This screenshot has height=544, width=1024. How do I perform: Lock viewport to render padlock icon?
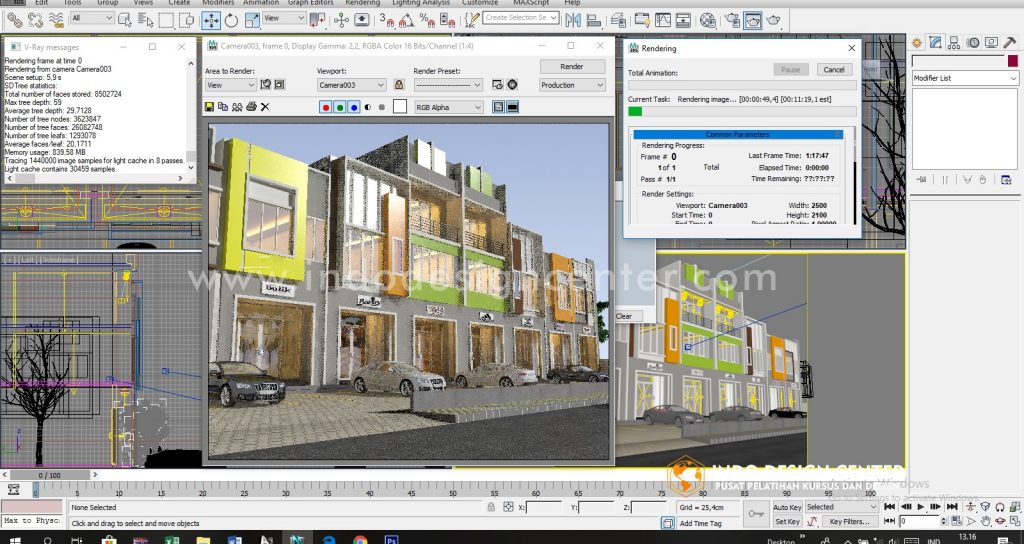pos(399,85)
